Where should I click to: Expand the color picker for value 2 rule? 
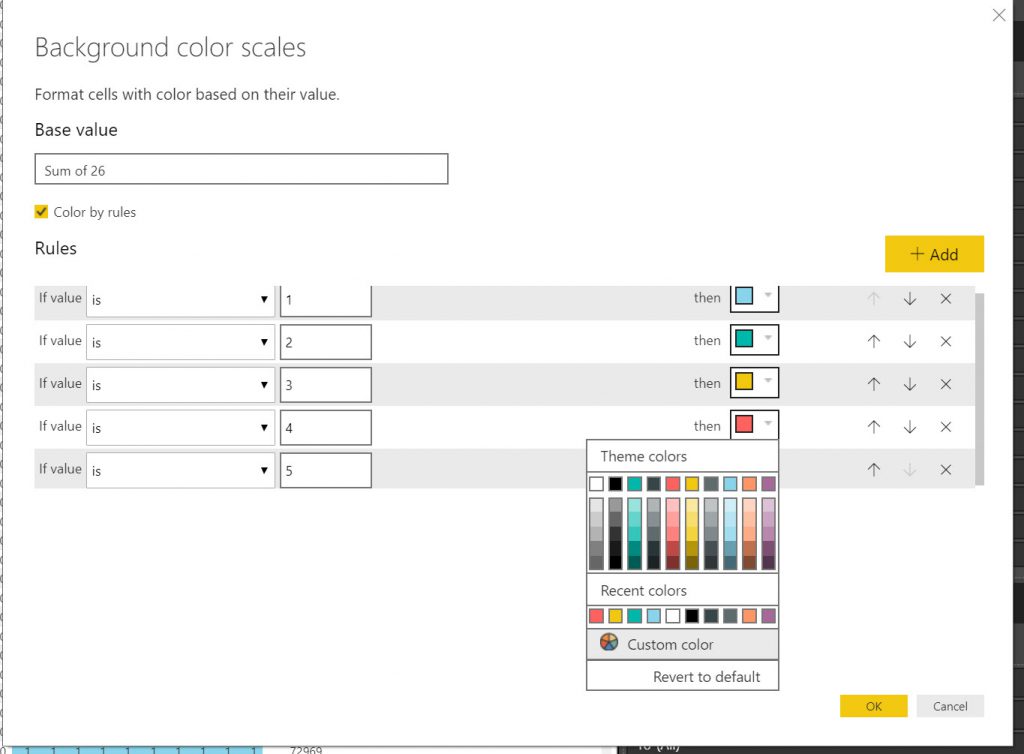point(767,340)
